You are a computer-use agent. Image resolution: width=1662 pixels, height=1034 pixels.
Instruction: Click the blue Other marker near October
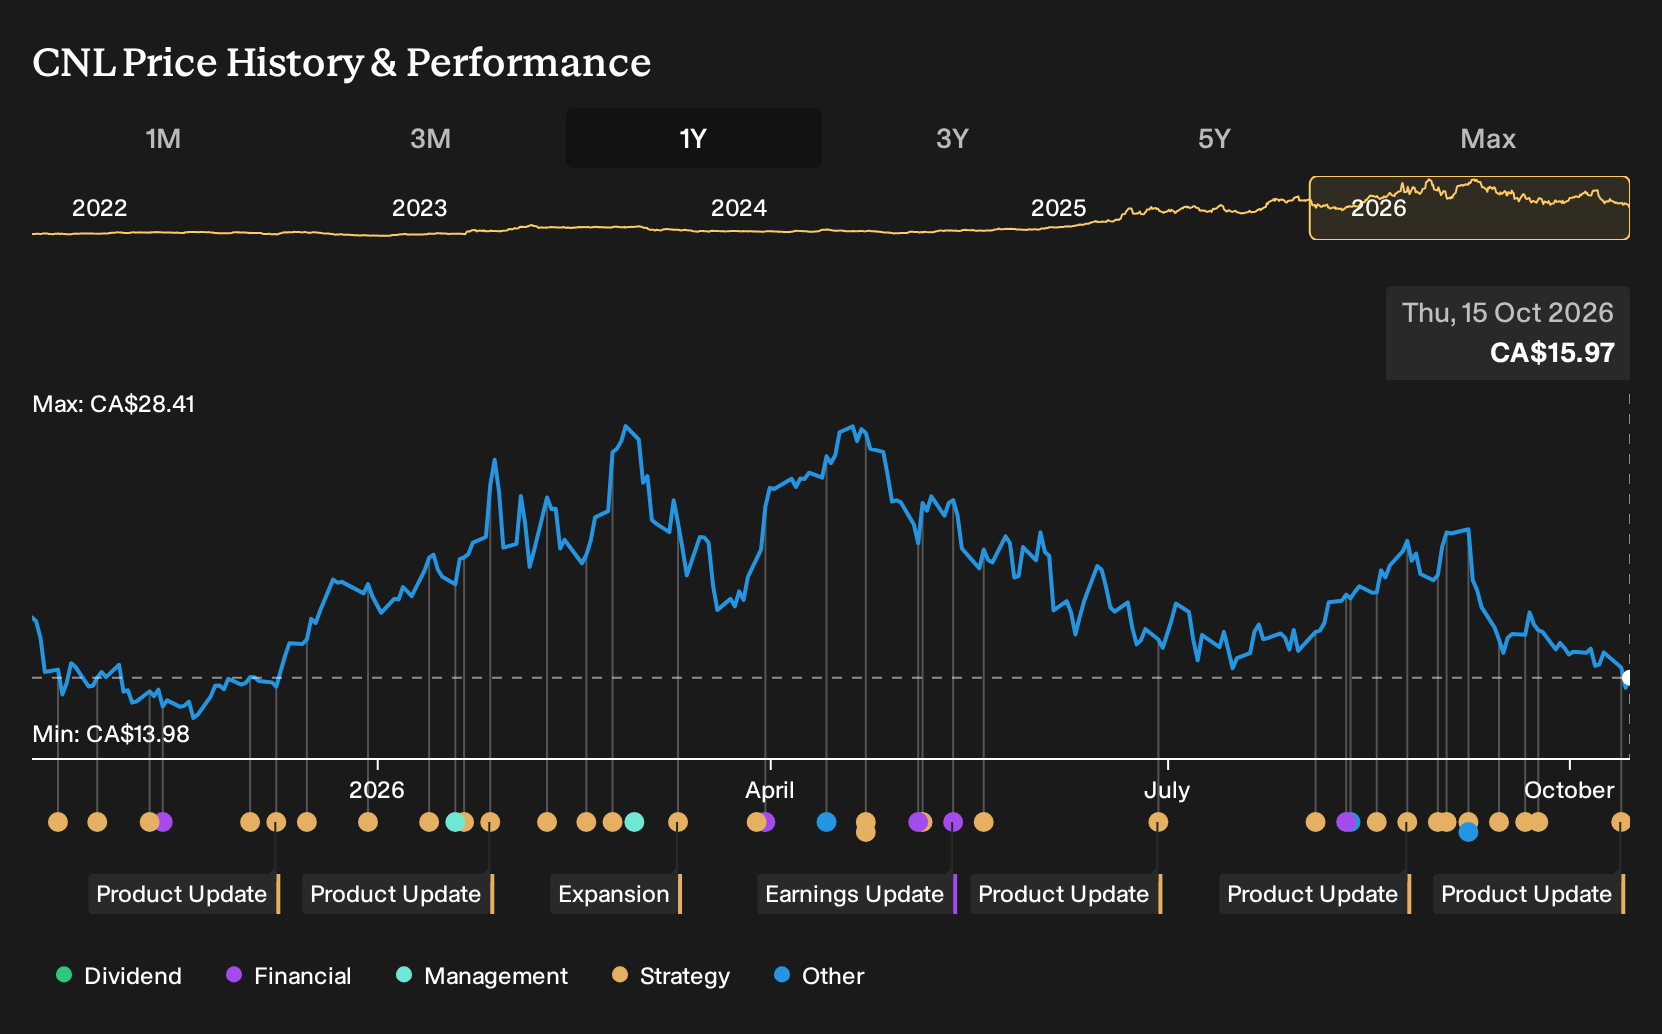pos(1468,832)
